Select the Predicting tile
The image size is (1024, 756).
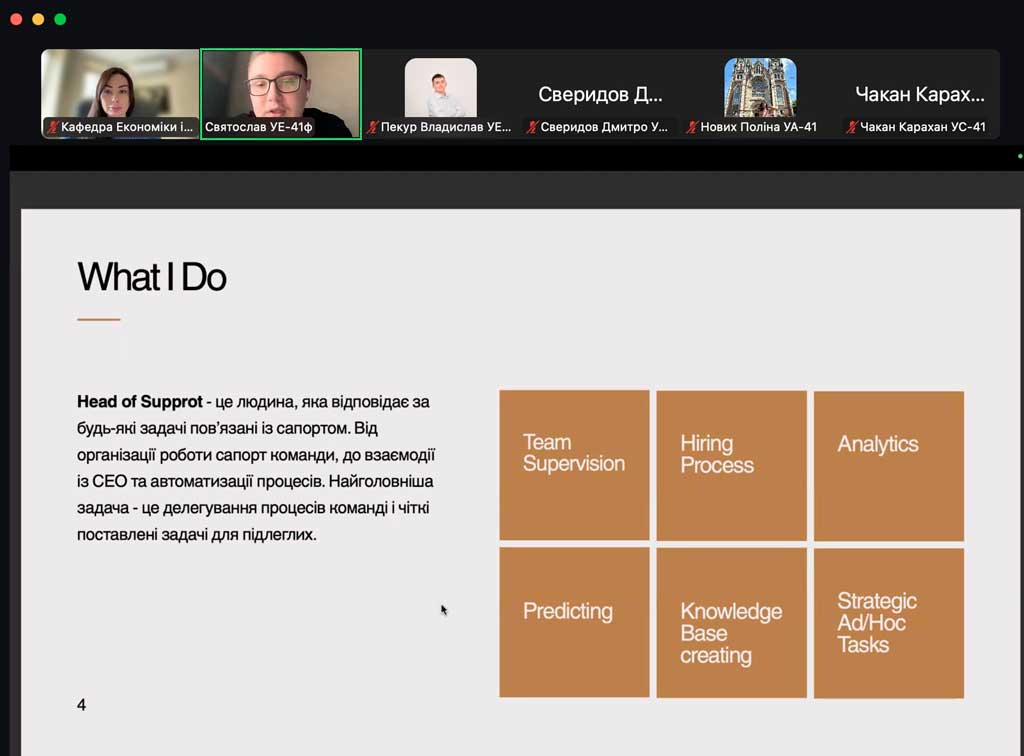pos(574,622)
